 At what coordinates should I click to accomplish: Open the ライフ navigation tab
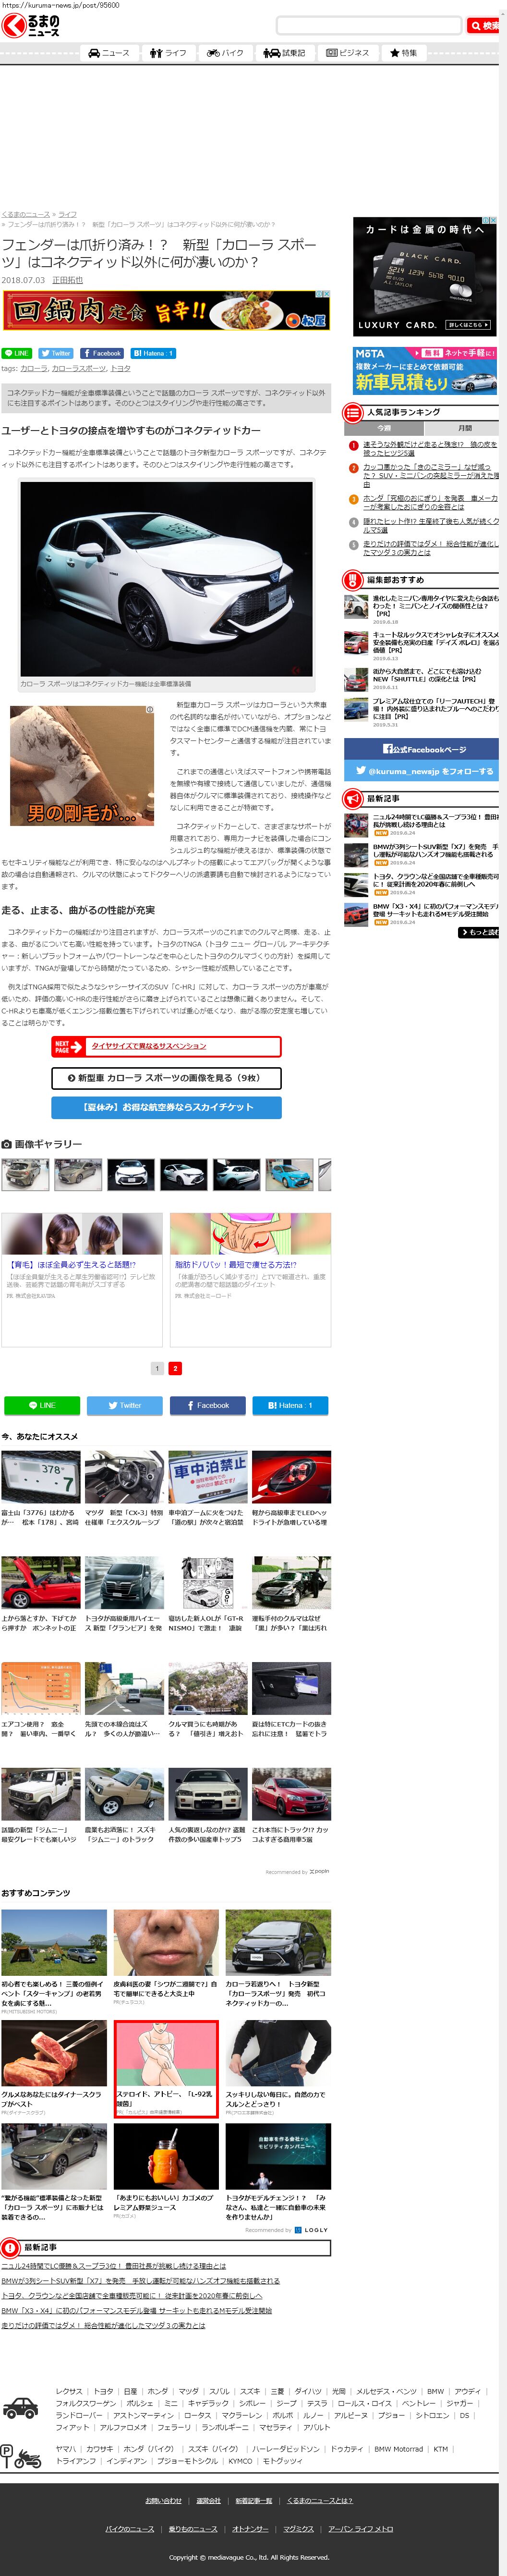[168, 53]
